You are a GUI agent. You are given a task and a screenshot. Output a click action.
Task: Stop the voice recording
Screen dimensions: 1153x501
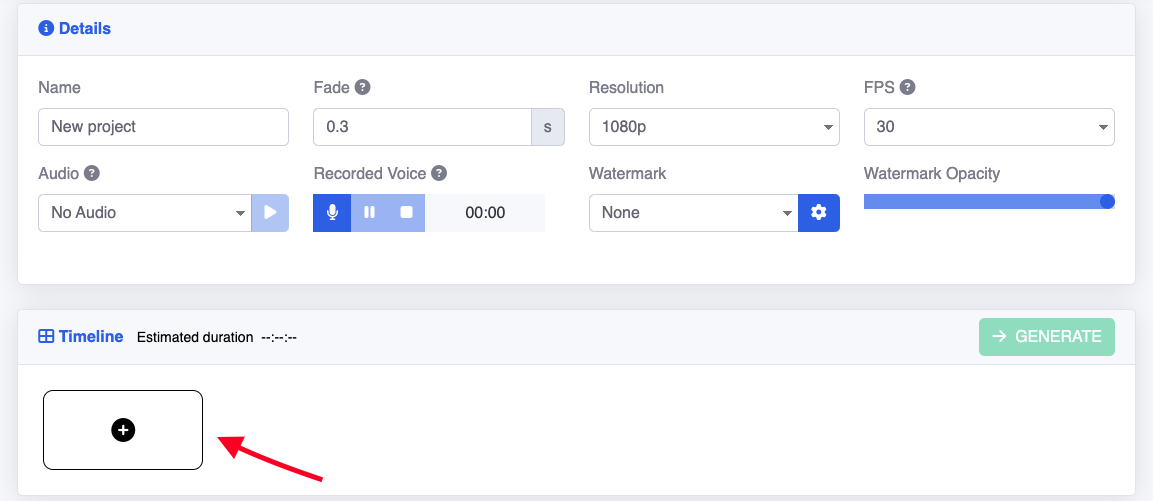pos(406,212)
